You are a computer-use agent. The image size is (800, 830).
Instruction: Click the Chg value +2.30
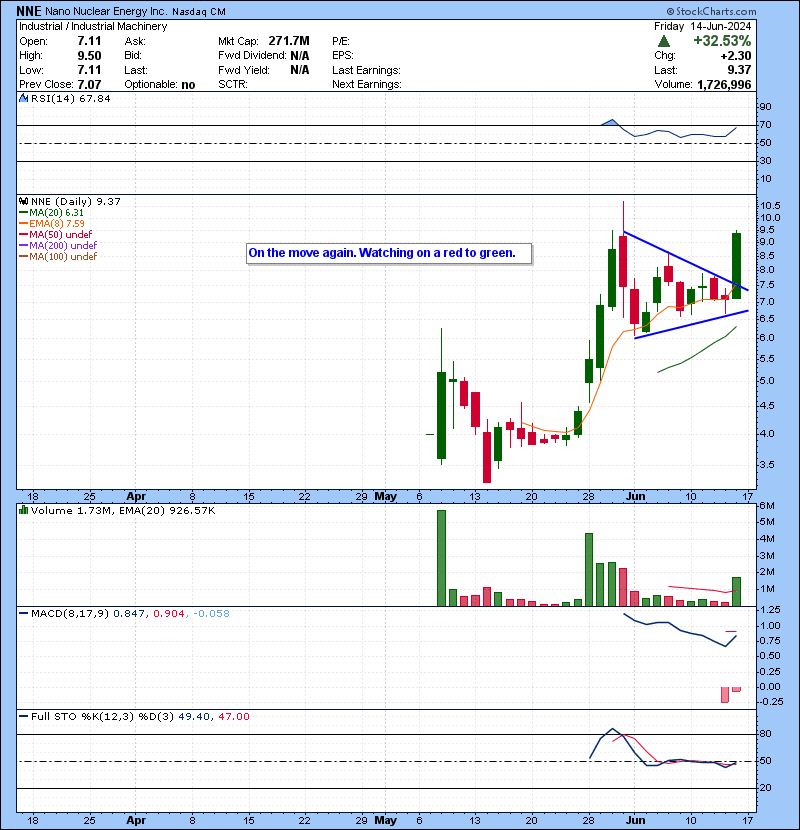[735, 56]
